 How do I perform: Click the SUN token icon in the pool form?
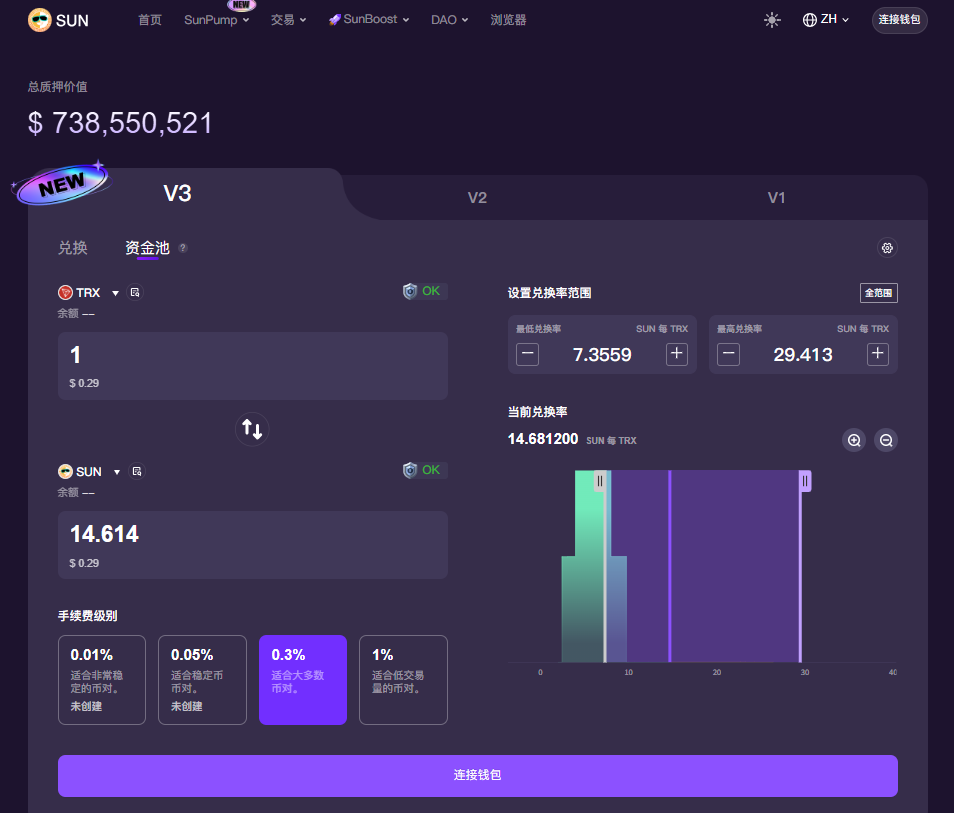[65, 472]
